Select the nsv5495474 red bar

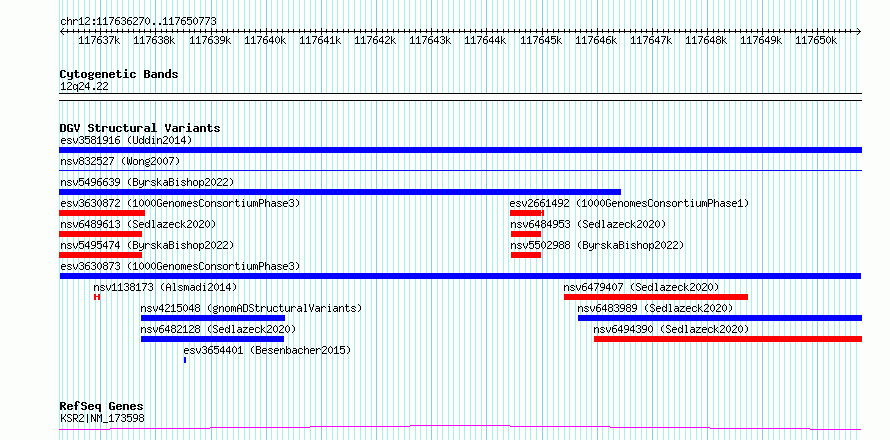coord(100,255)
